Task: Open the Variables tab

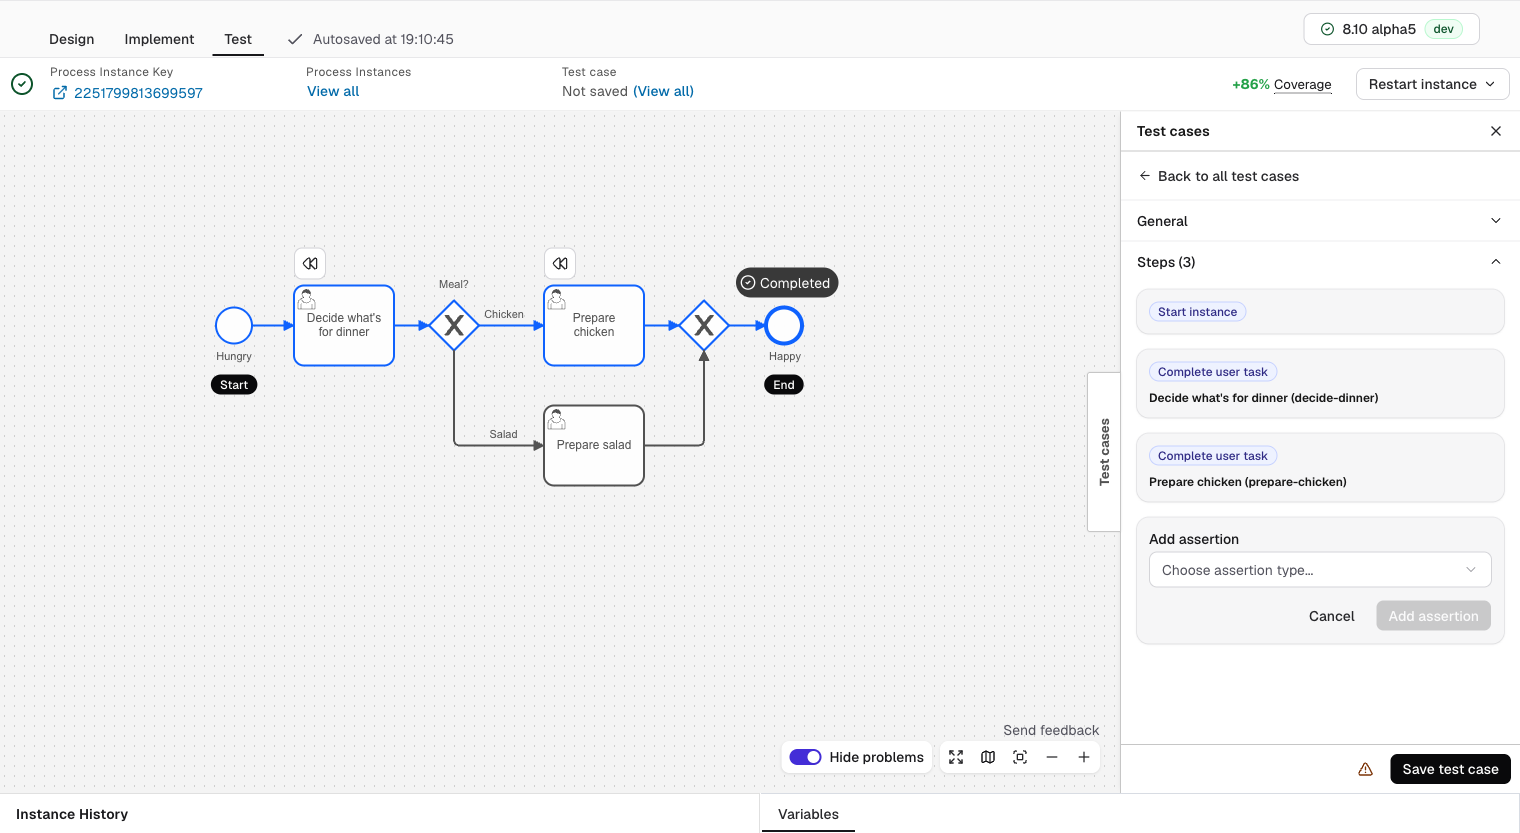Action: point(808,814)
